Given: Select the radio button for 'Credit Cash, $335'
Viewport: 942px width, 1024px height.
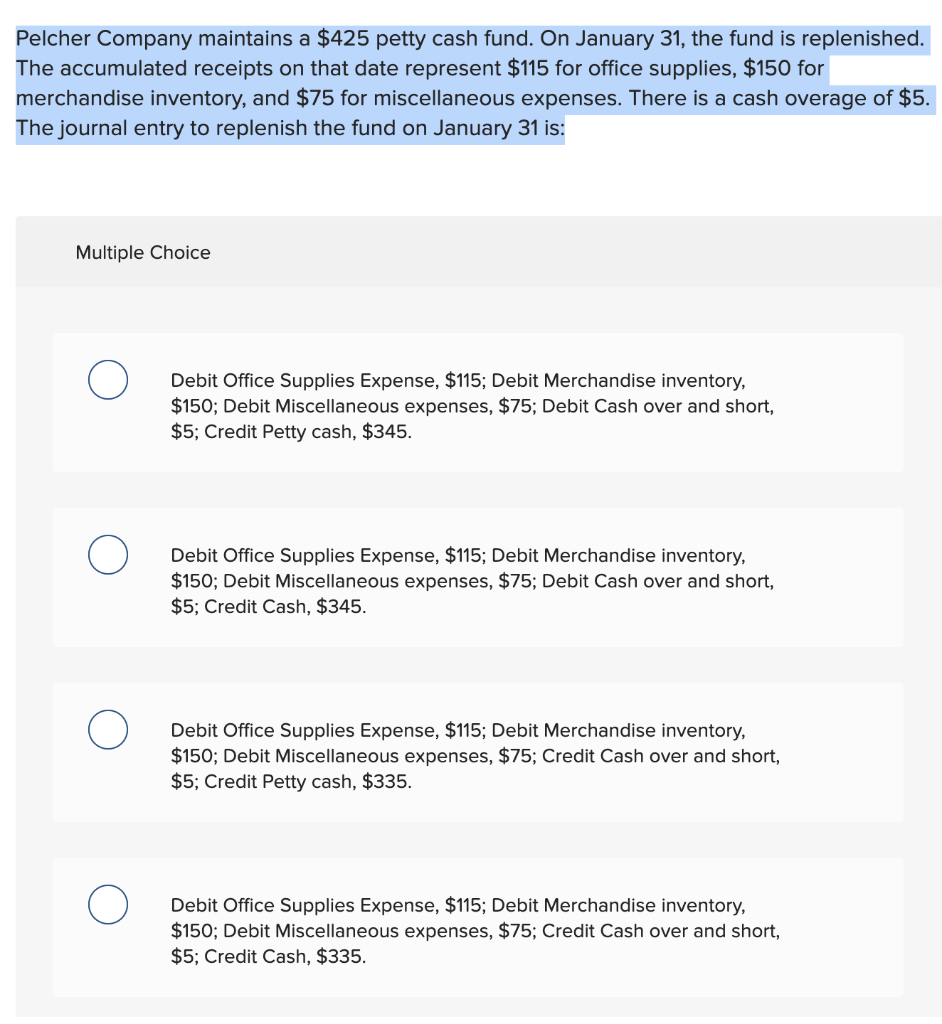Looking at the screenshot, I should [x=108, y=904].
